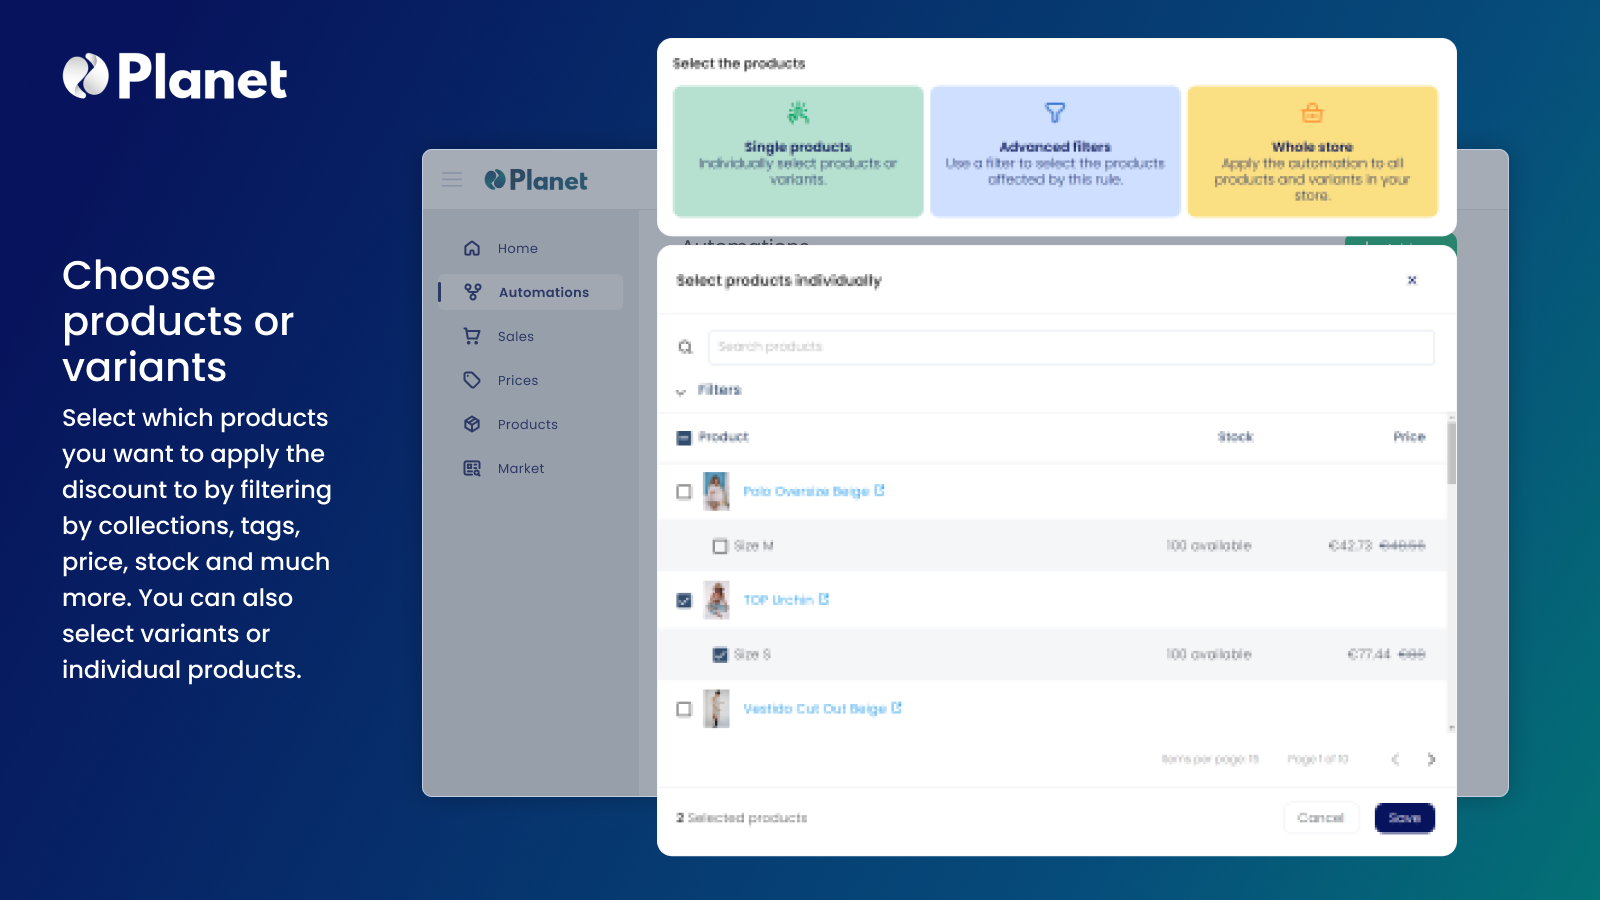Click the Sales cart icon

tap(471, 336)
